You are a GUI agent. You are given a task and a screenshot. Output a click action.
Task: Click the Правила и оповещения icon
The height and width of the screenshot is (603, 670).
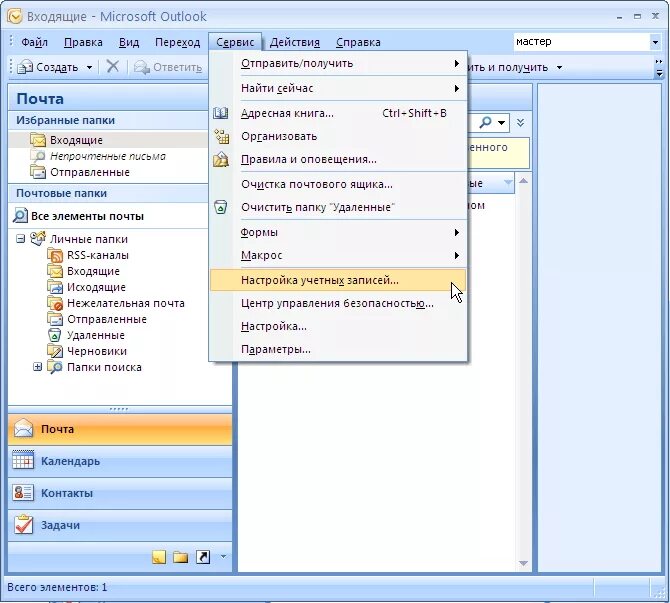(220, 159)
